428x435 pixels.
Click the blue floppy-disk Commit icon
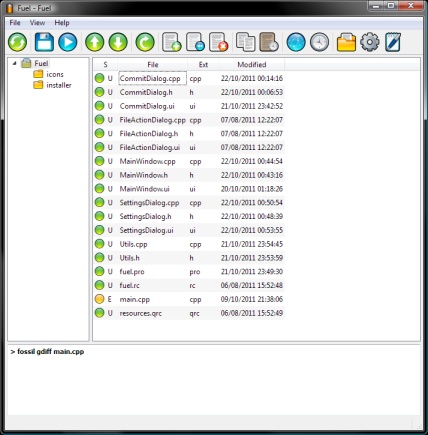click(x=44, y=42)
